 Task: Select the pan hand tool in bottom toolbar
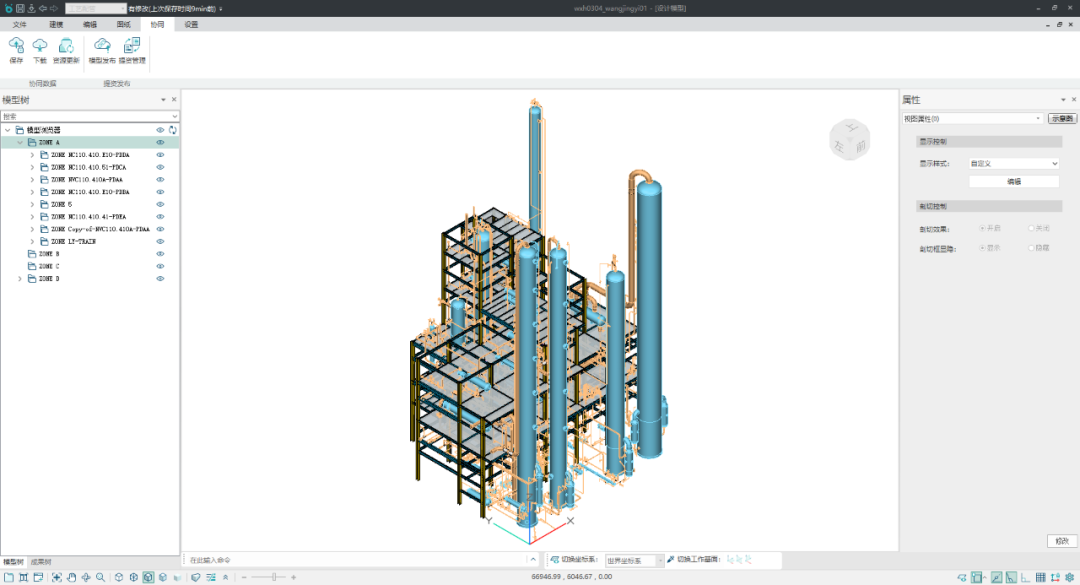pos(71,577)
